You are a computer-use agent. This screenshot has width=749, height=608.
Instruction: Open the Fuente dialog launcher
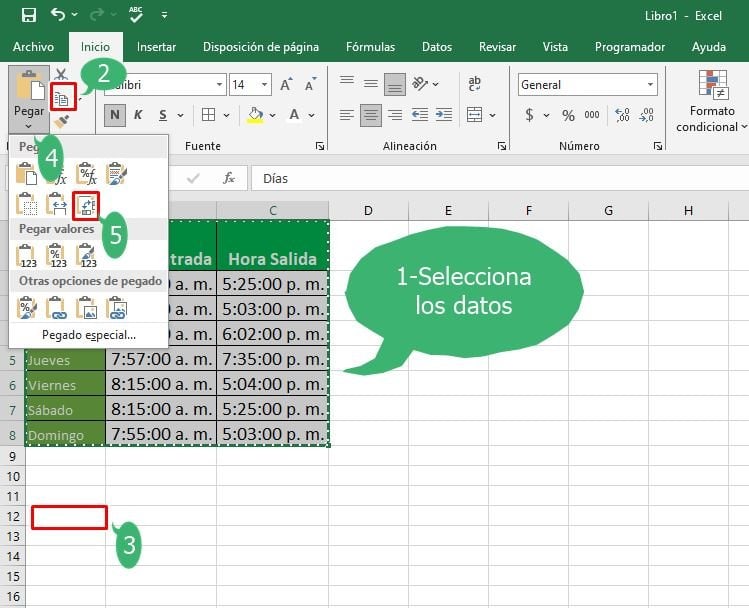(320, 146)
